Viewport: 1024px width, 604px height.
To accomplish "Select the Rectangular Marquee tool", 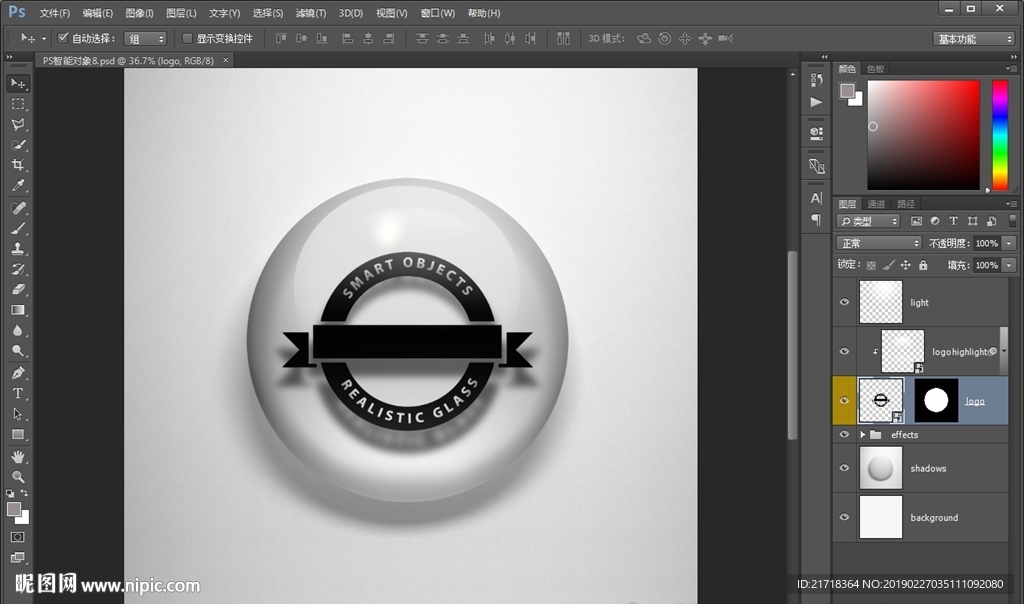I will (18, 104).
